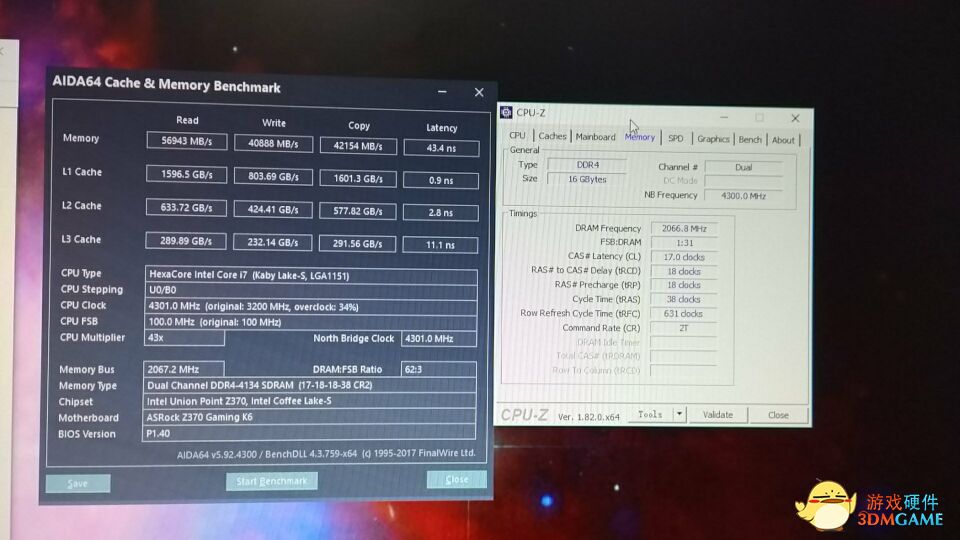
Task: Click L2 Cache Copy value 577.82 GB/s
Action: 358,211
